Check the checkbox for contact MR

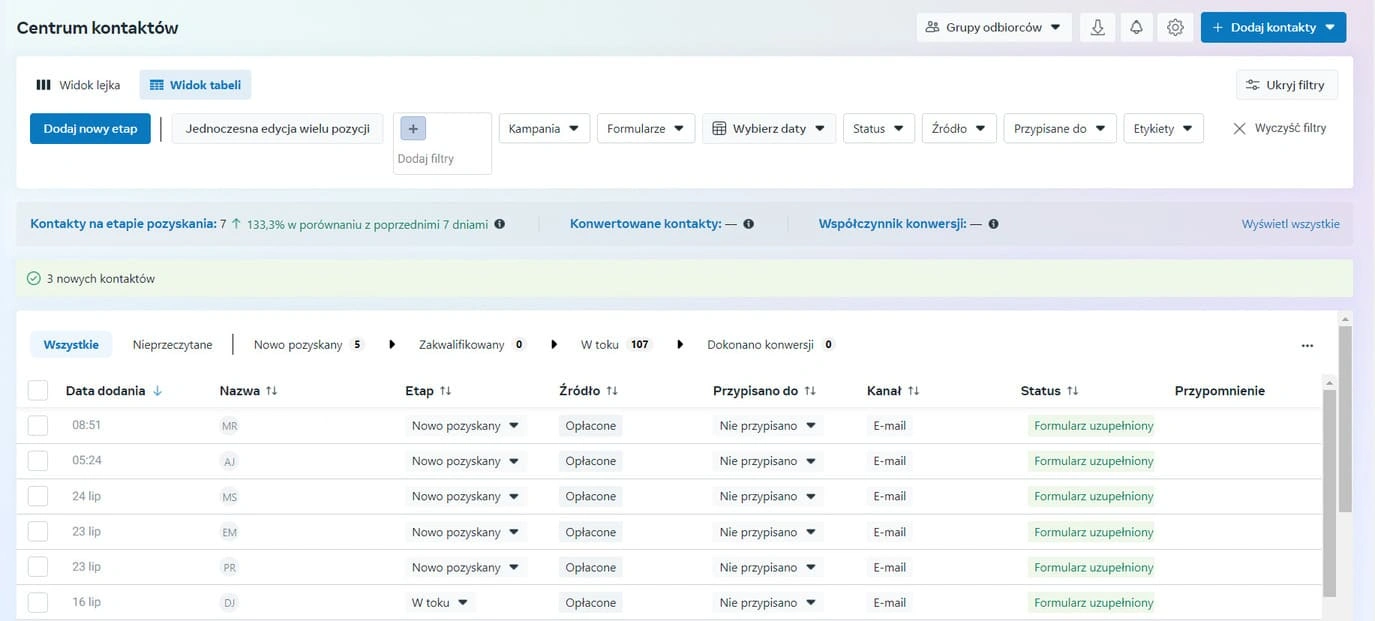37,424
